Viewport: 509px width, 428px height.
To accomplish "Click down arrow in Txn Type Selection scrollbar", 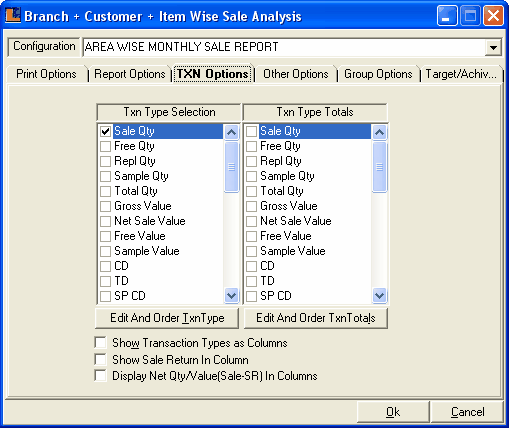I will coord(232,295).
